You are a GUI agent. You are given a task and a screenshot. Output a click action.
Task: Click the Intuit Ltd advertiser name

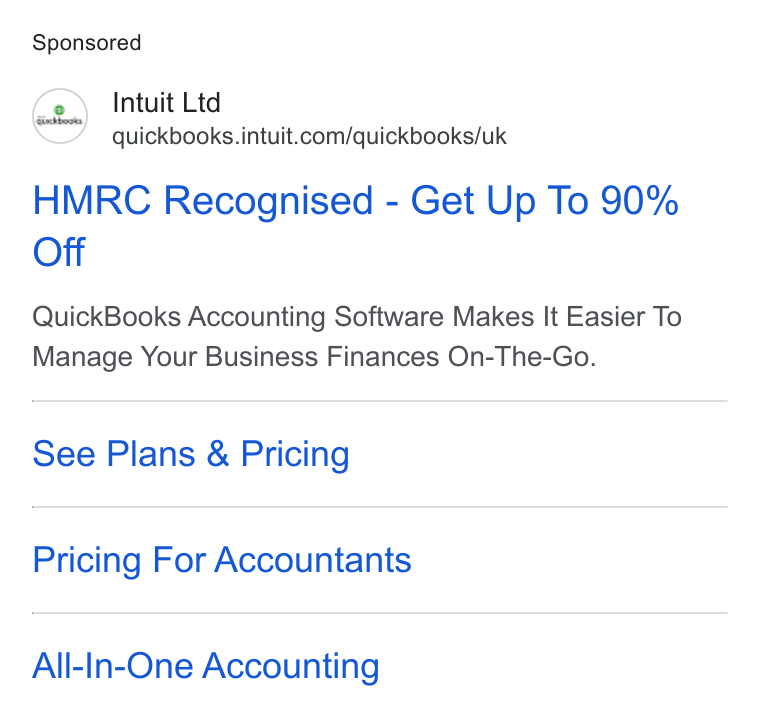pos(166,103)
